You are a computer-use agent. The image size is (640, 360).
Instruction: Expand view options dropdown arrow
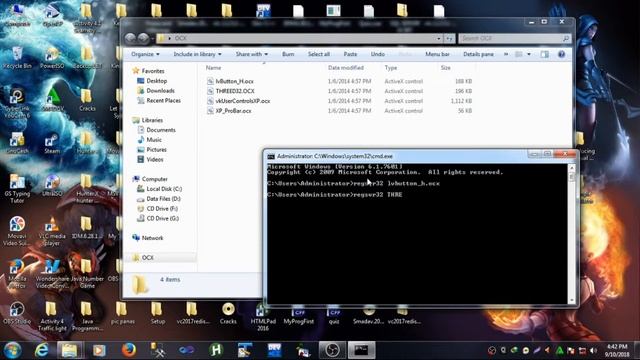(529, 54)
